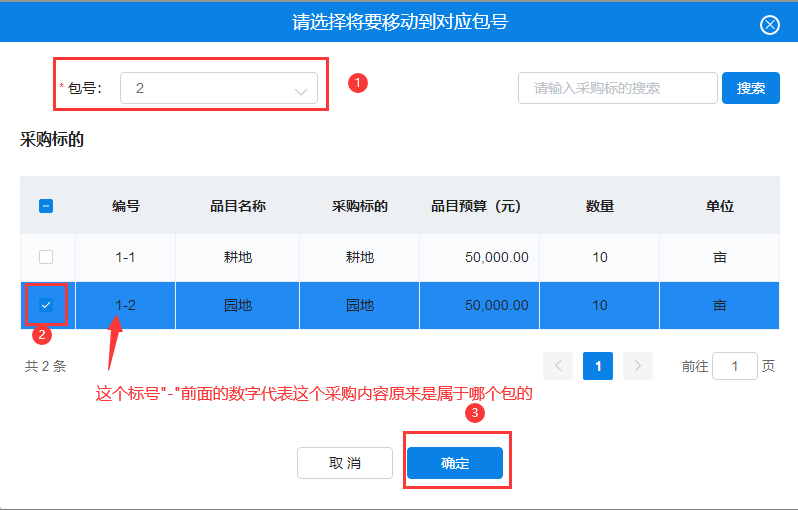
Task: Go to next page with right arrow
Action: pyautogui.click(x=638, y=366)
